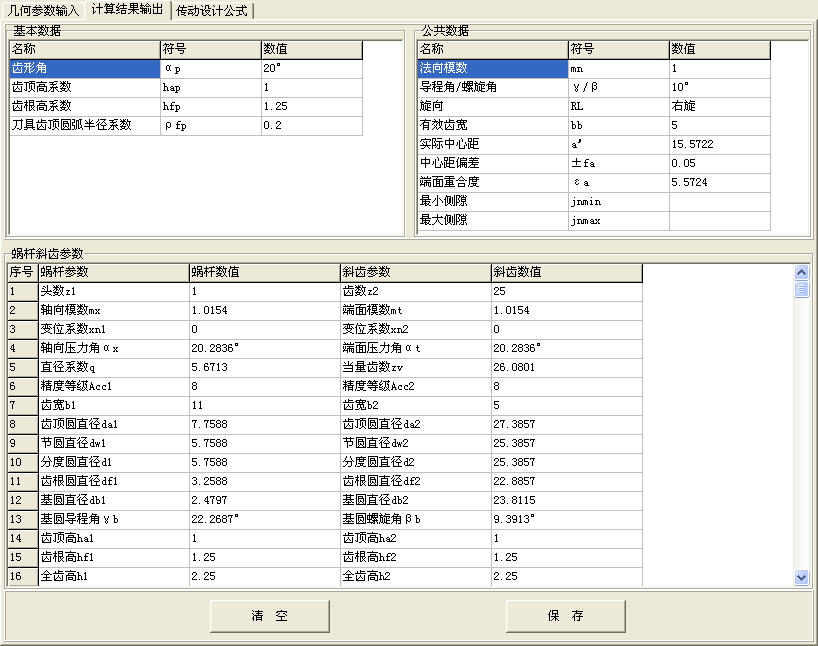Select the 全齿高h2 cell
This screenshot has width=818, height=646.
[x=416, y=577]
